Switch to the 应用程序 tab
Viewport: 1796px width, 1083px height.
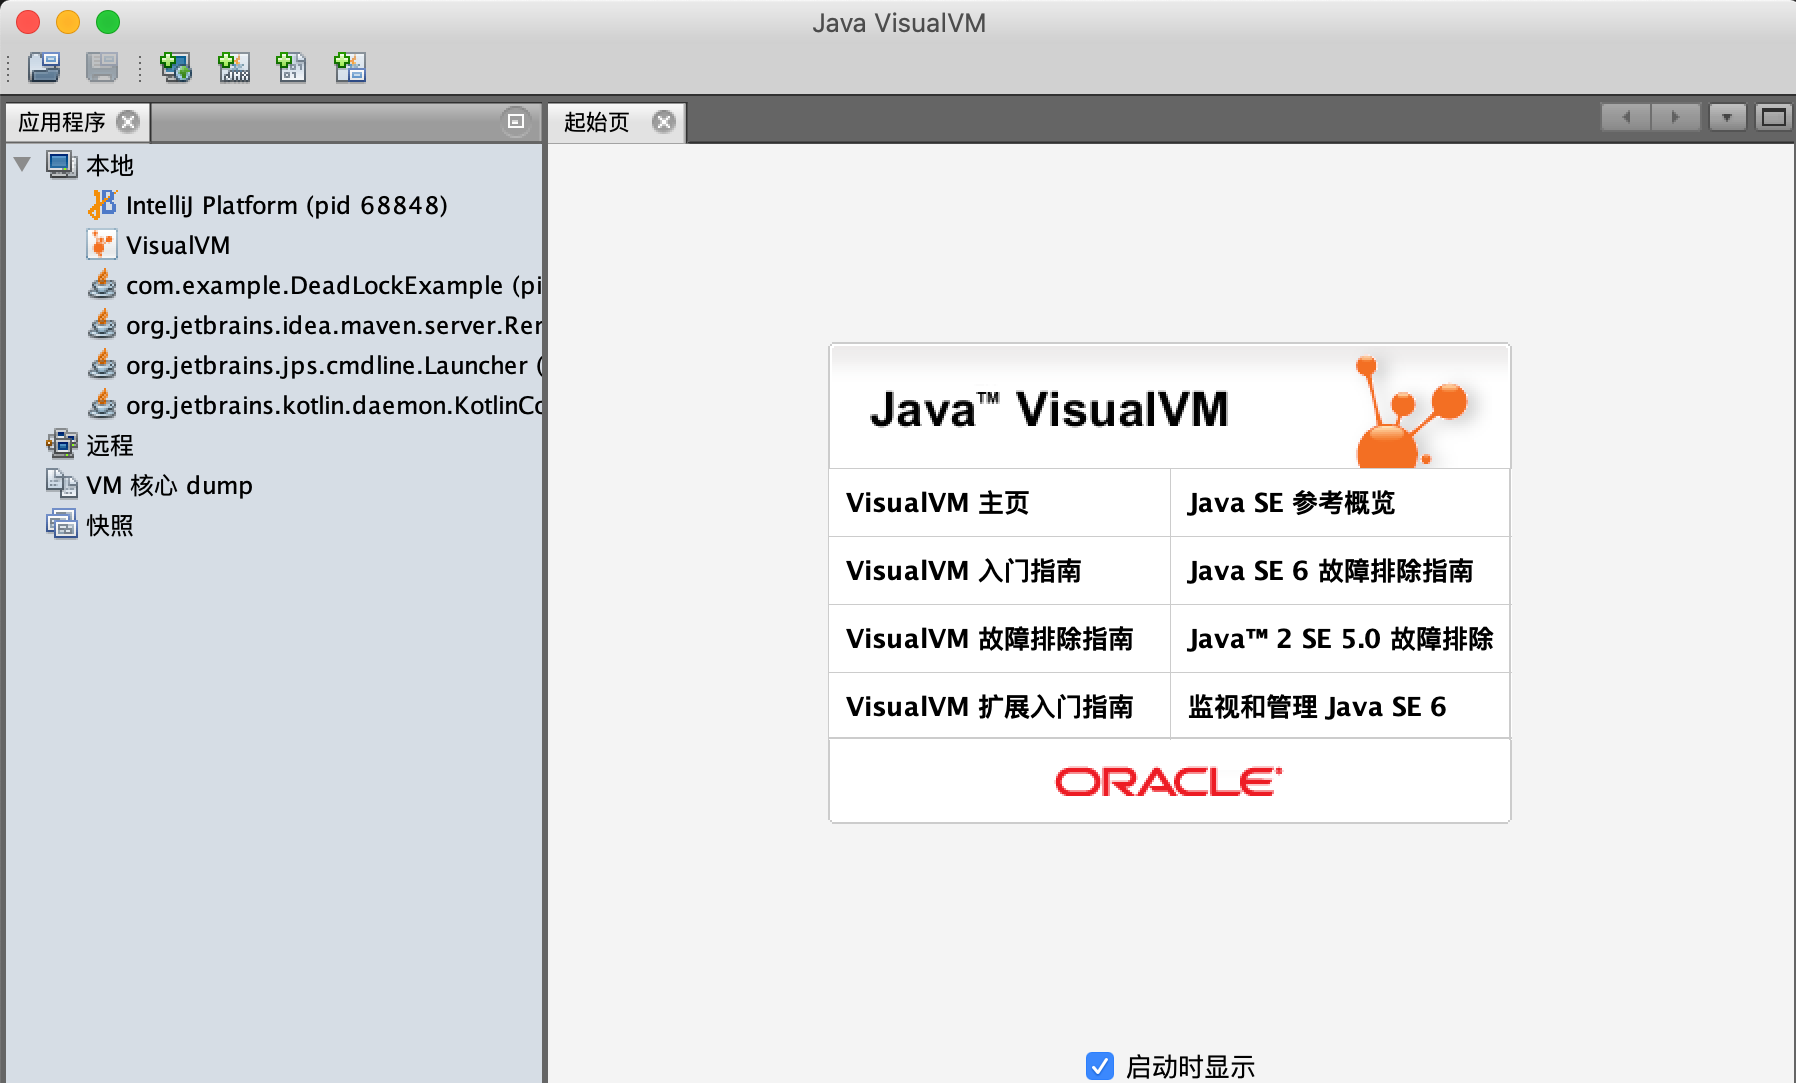(62, 122)
